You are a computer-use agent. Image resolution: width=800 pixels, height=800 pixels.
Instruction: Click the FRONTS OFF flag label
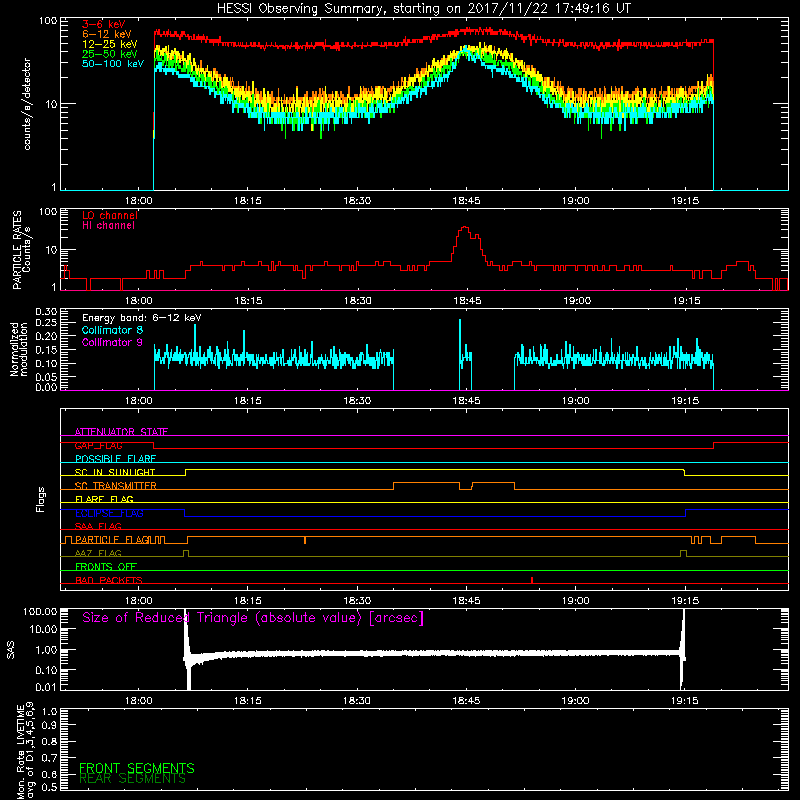(x=106, y=567)
